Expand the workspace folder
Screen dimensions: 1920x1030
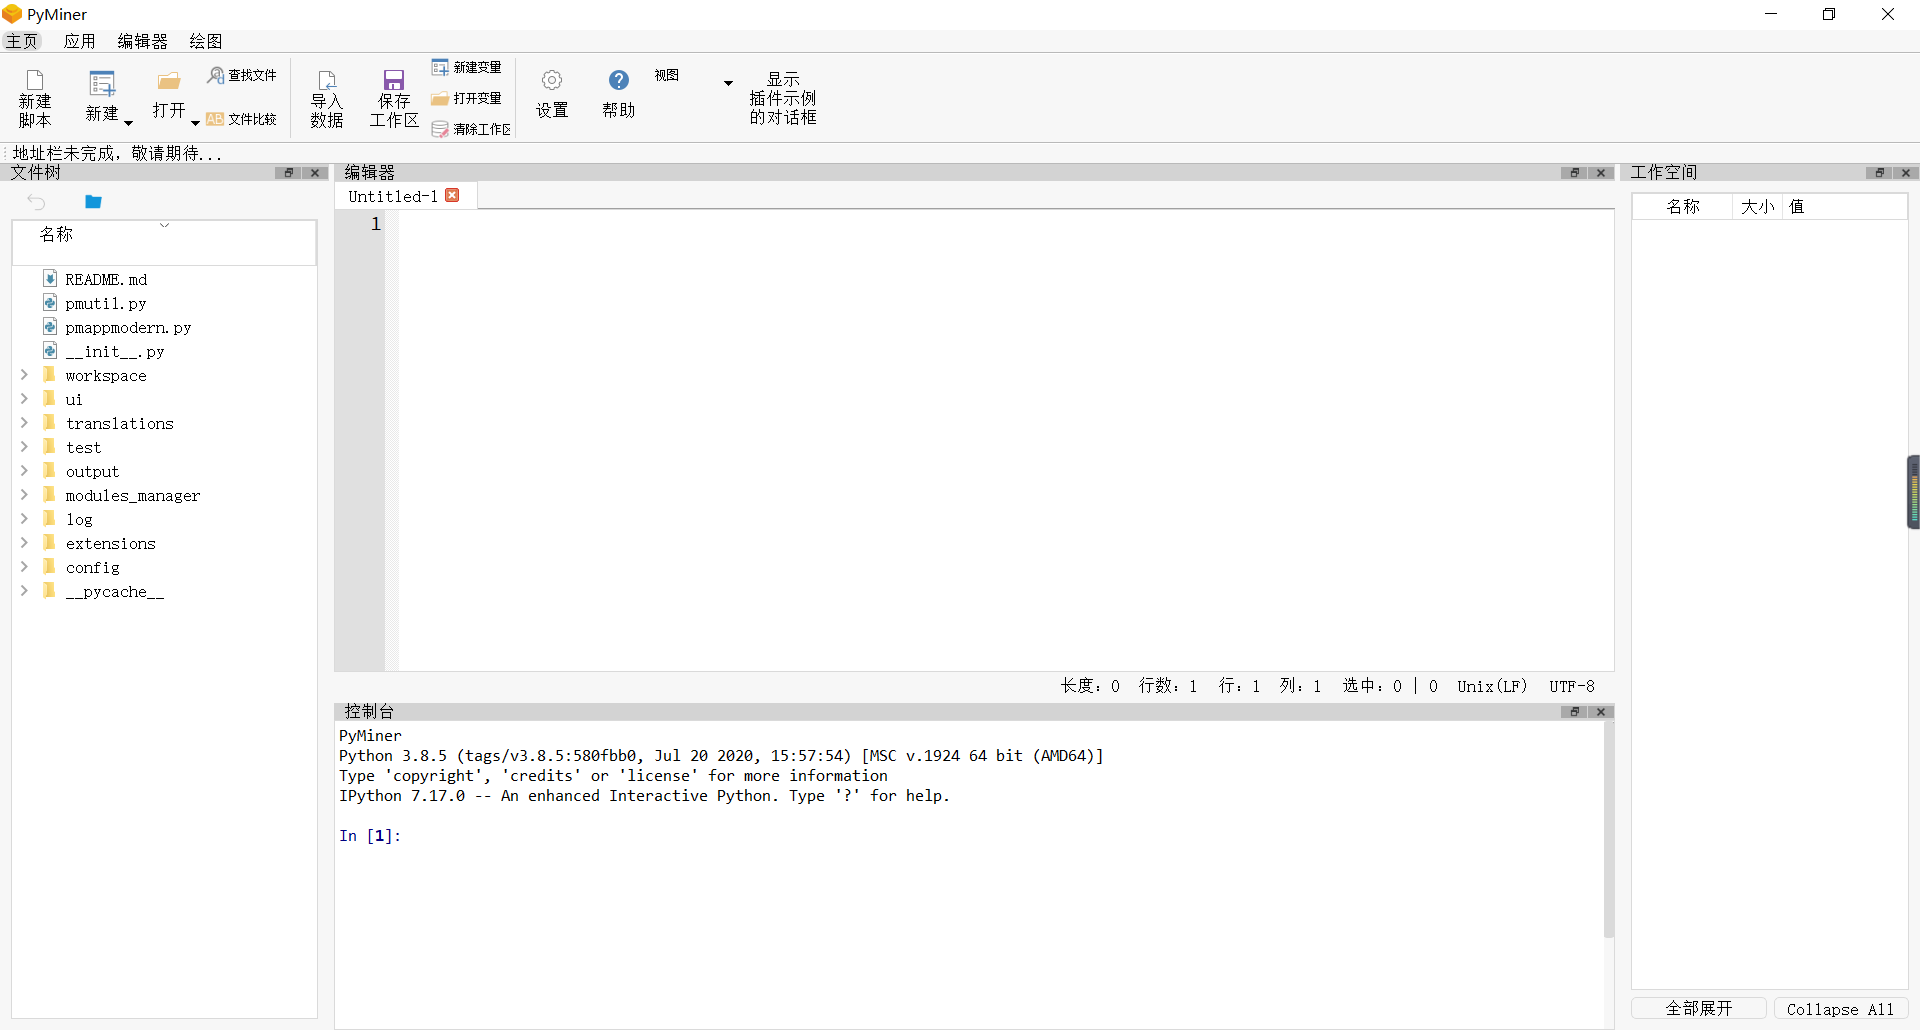coord(24,375)
